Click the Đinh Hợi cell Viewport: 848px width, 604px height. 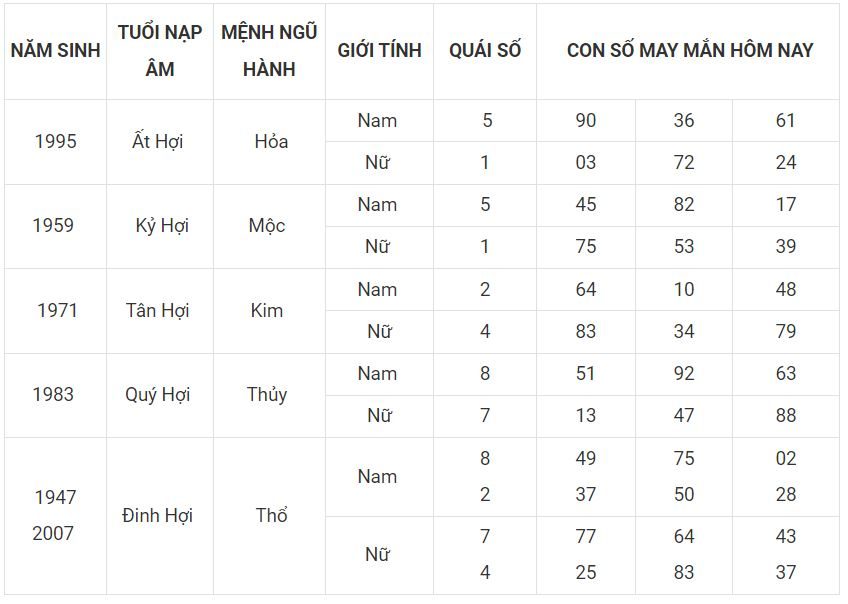(x=157, y=515)
